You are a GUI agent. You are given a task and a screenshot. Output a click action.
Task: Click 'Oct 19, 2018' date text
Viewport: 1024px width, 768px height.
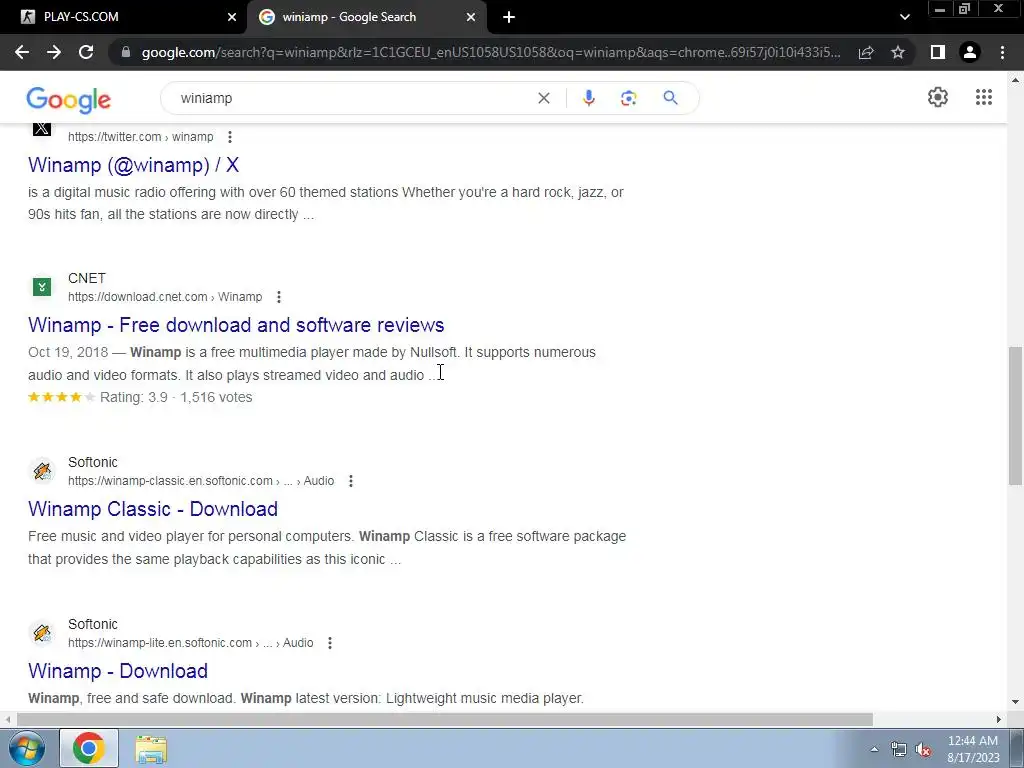[x=68, y=353]
